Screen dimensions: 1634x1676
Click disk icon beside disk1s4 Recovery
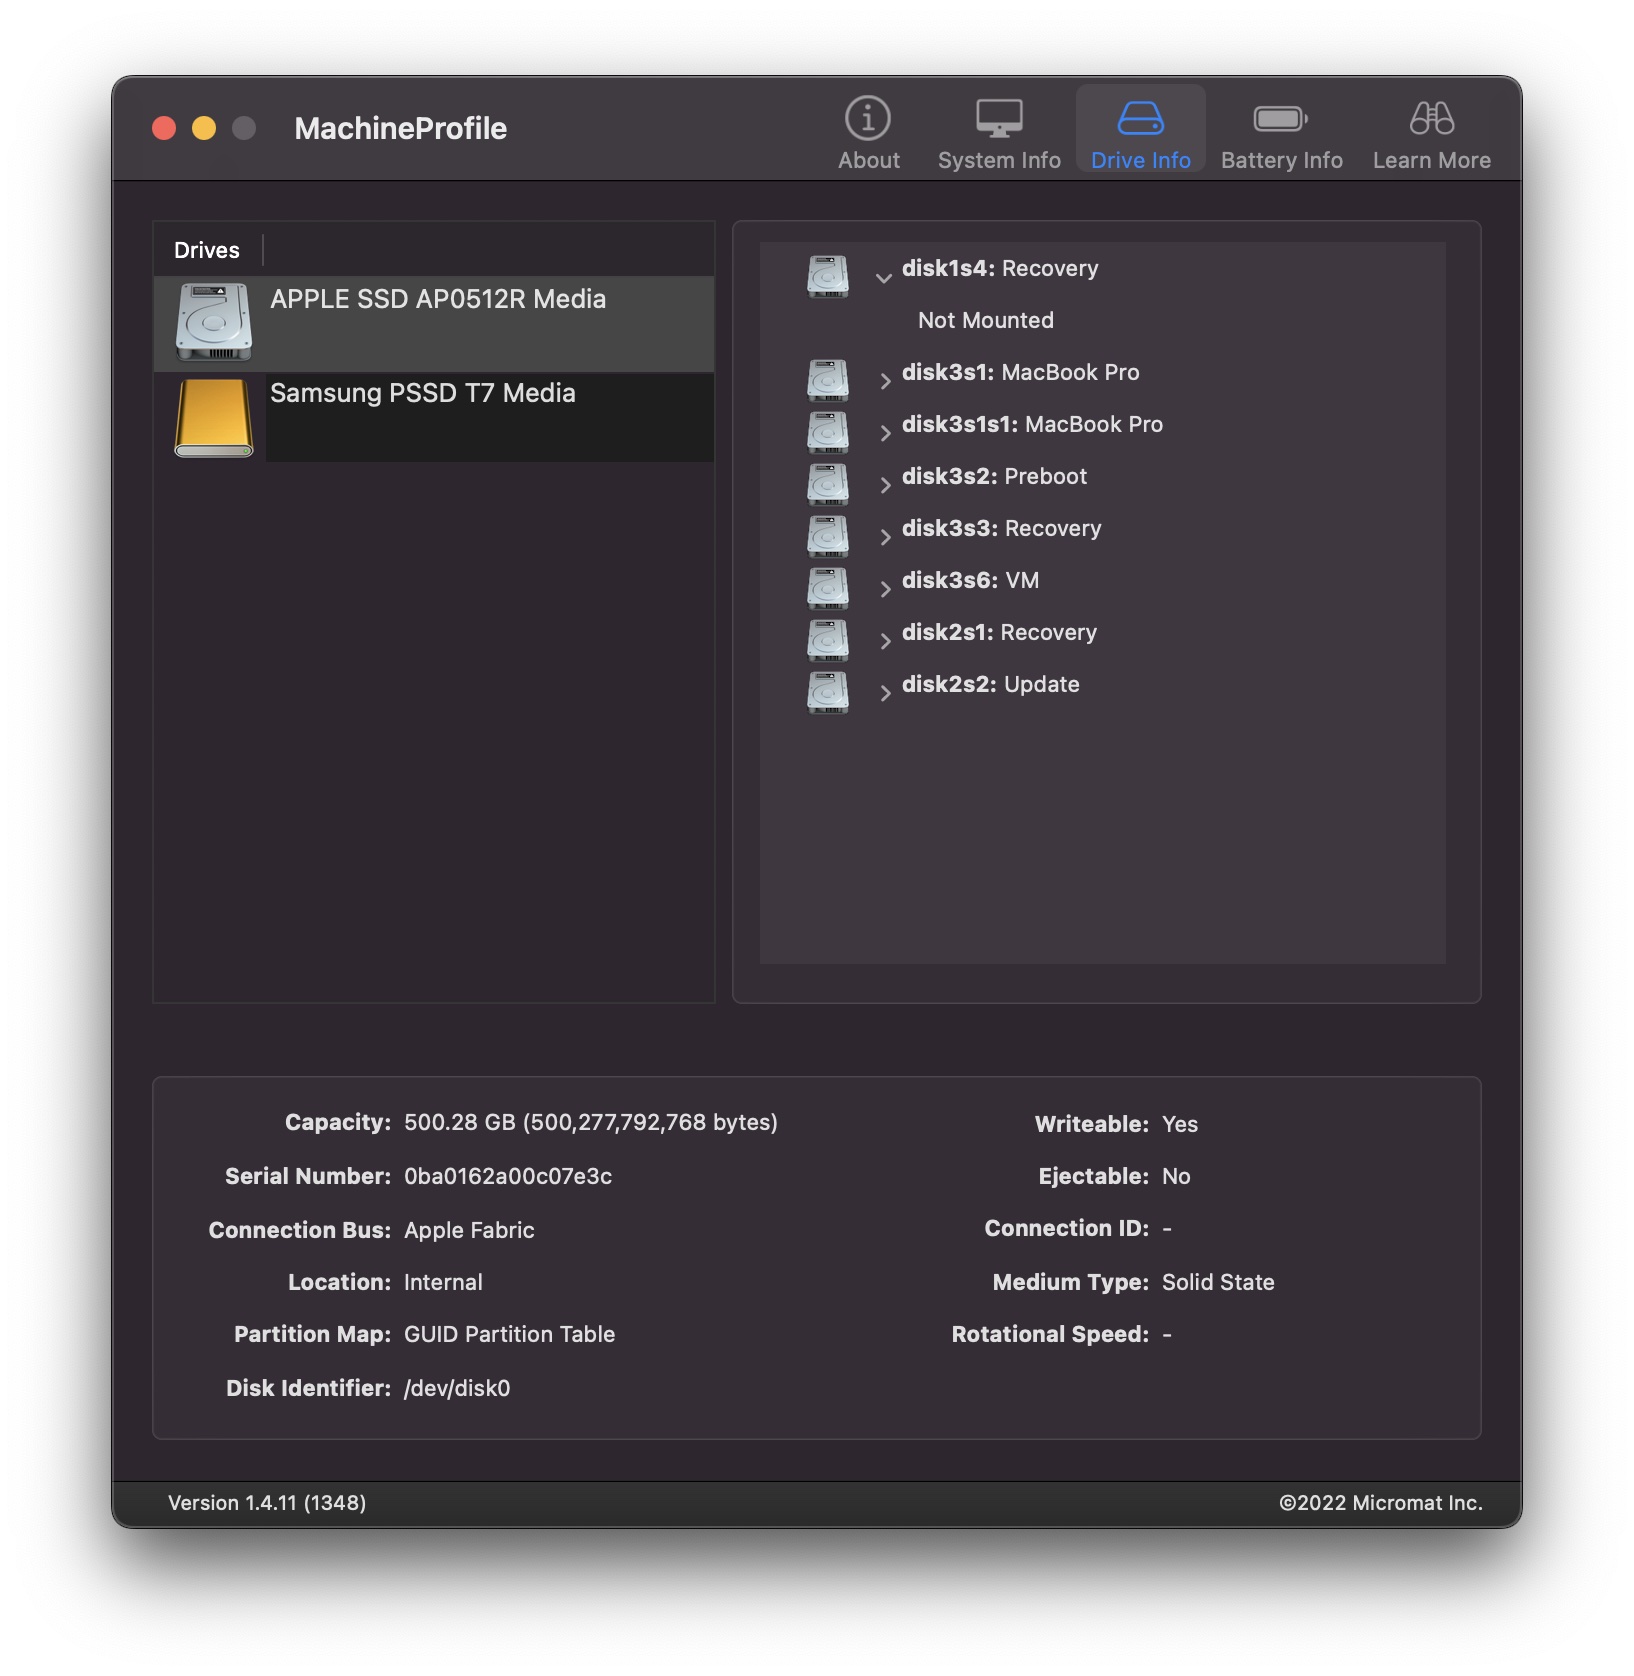[x=828, y=276]
